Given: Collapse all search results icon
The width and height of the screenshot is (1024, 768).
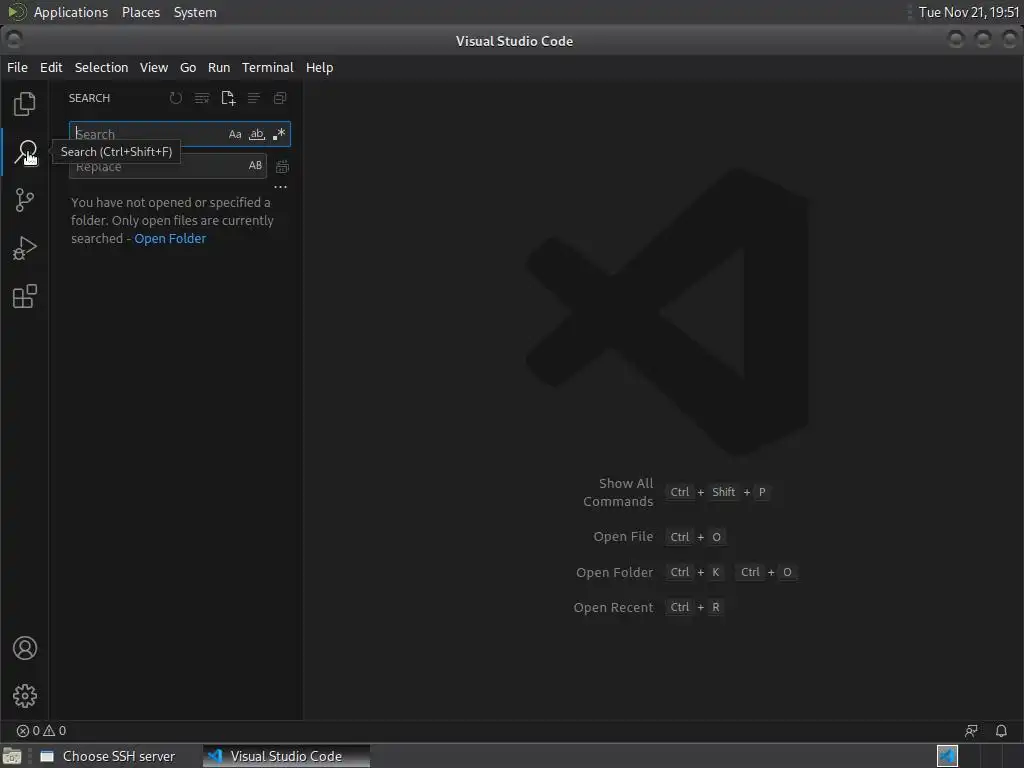Looking at the screenshot, I should [x=280, y=98].
